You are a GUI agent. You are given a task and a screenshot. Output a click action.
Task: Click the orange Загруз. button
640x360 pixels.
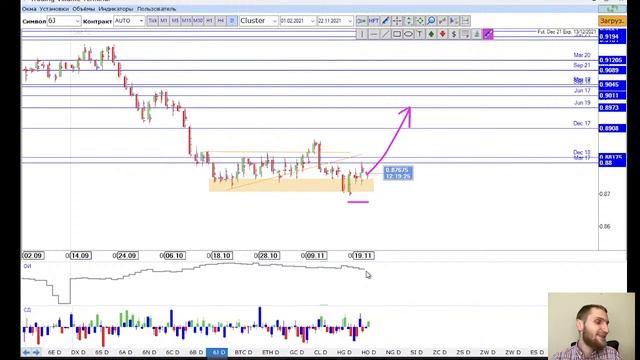(x=612, y=20)
